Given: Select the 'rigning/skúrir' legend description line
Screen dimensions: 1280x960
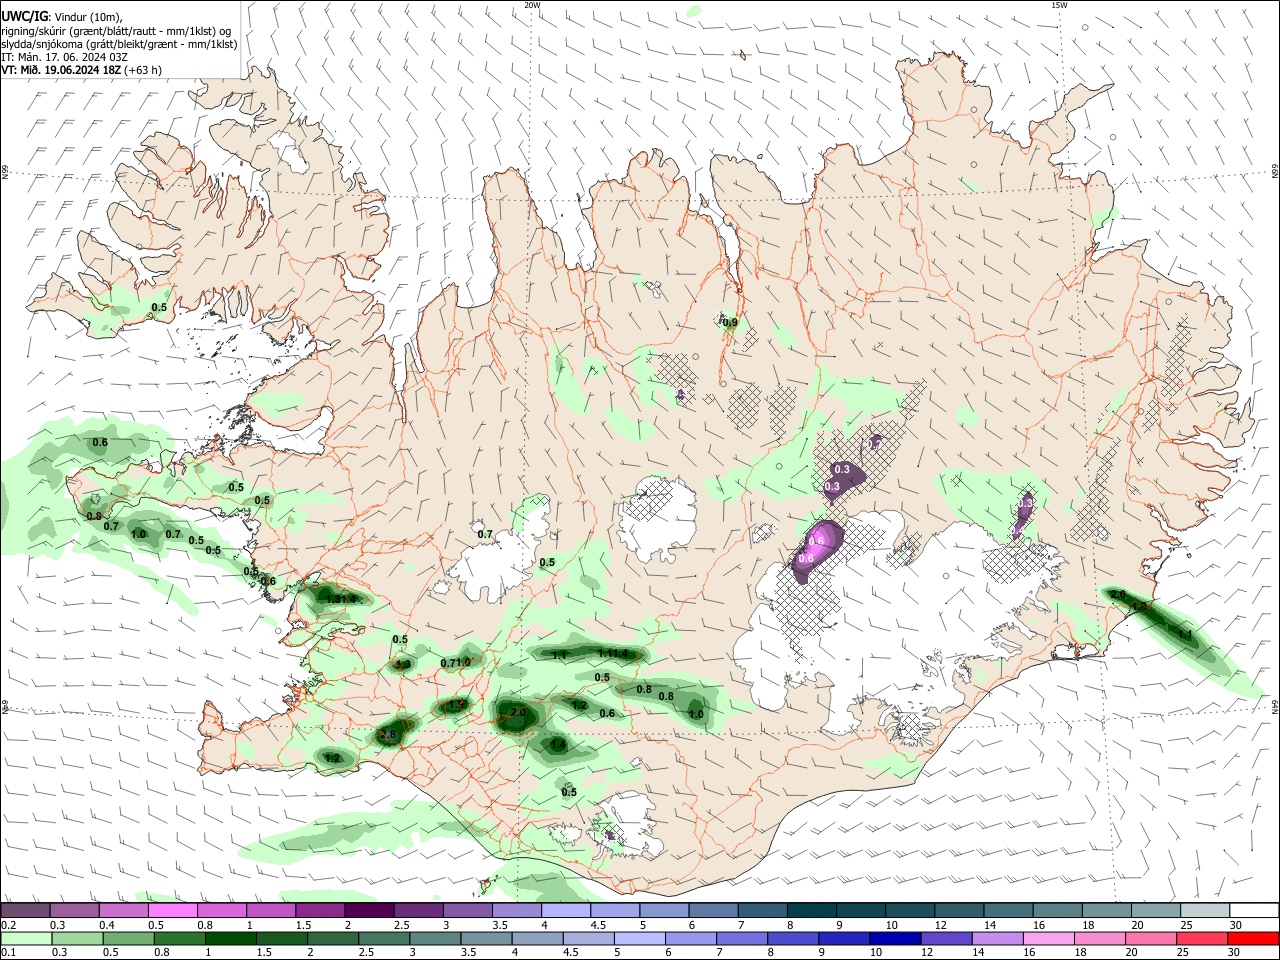Looking at the screenshot, I should (x=116, y=30).
